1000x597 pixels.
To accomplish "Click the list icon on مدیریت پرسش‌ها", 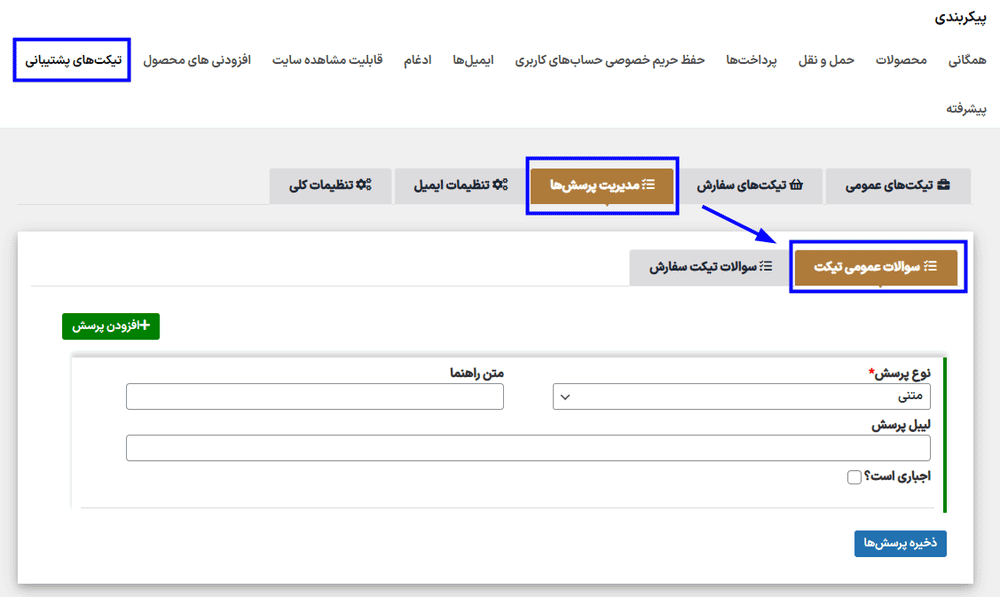I will tap(649, 185).
